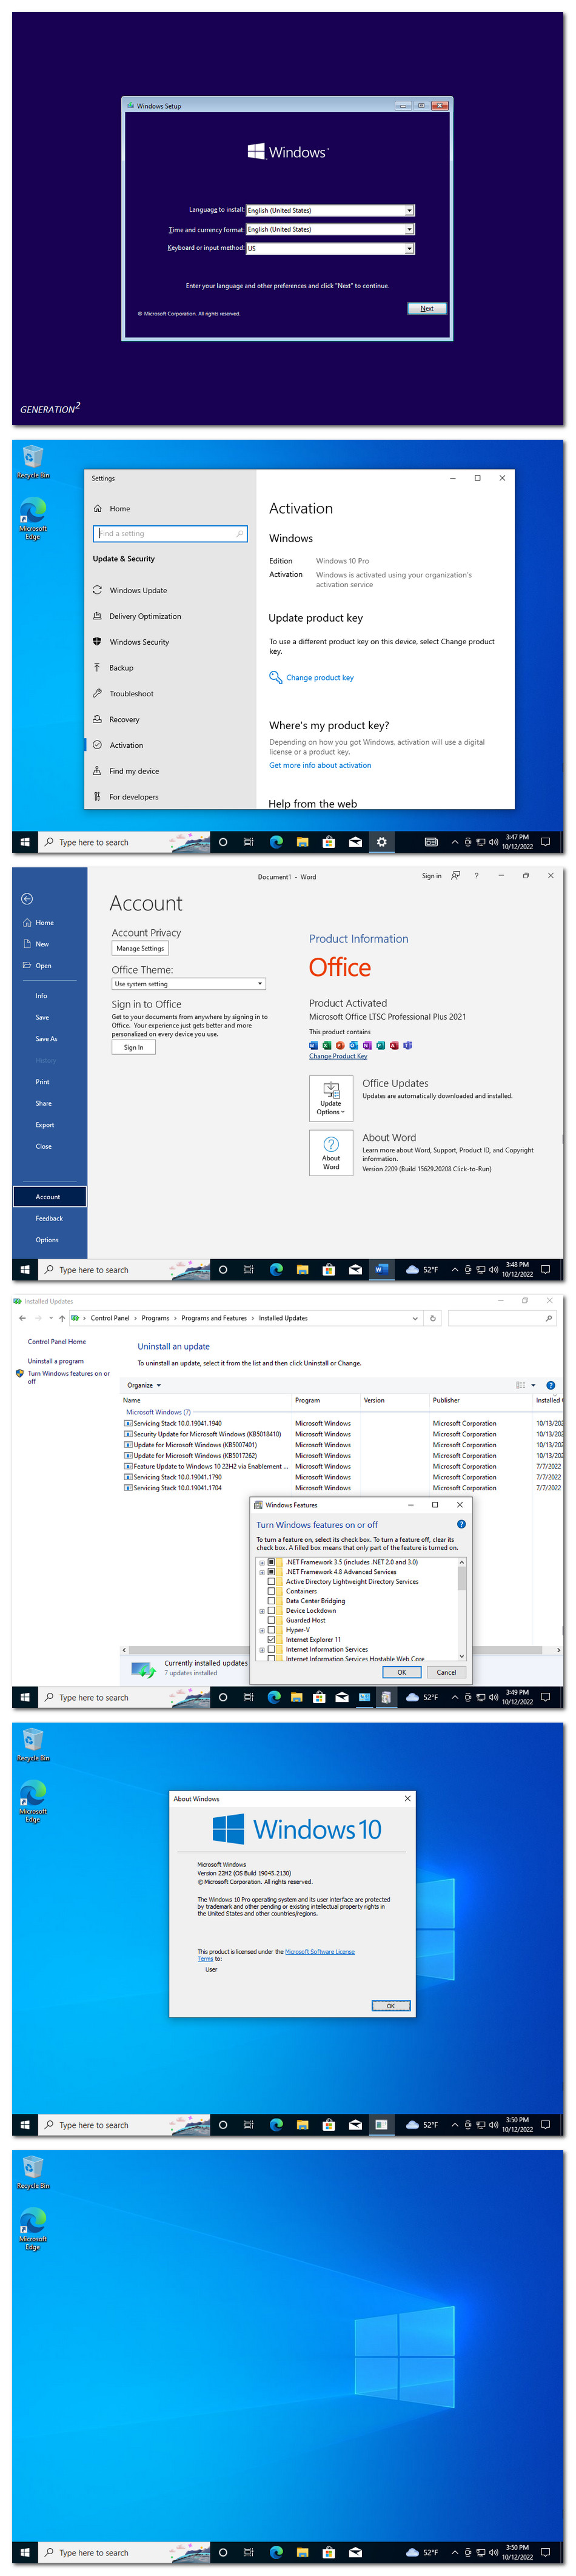
Task: Click the feedback person icon in Word title bar
Action: [456, 875]
